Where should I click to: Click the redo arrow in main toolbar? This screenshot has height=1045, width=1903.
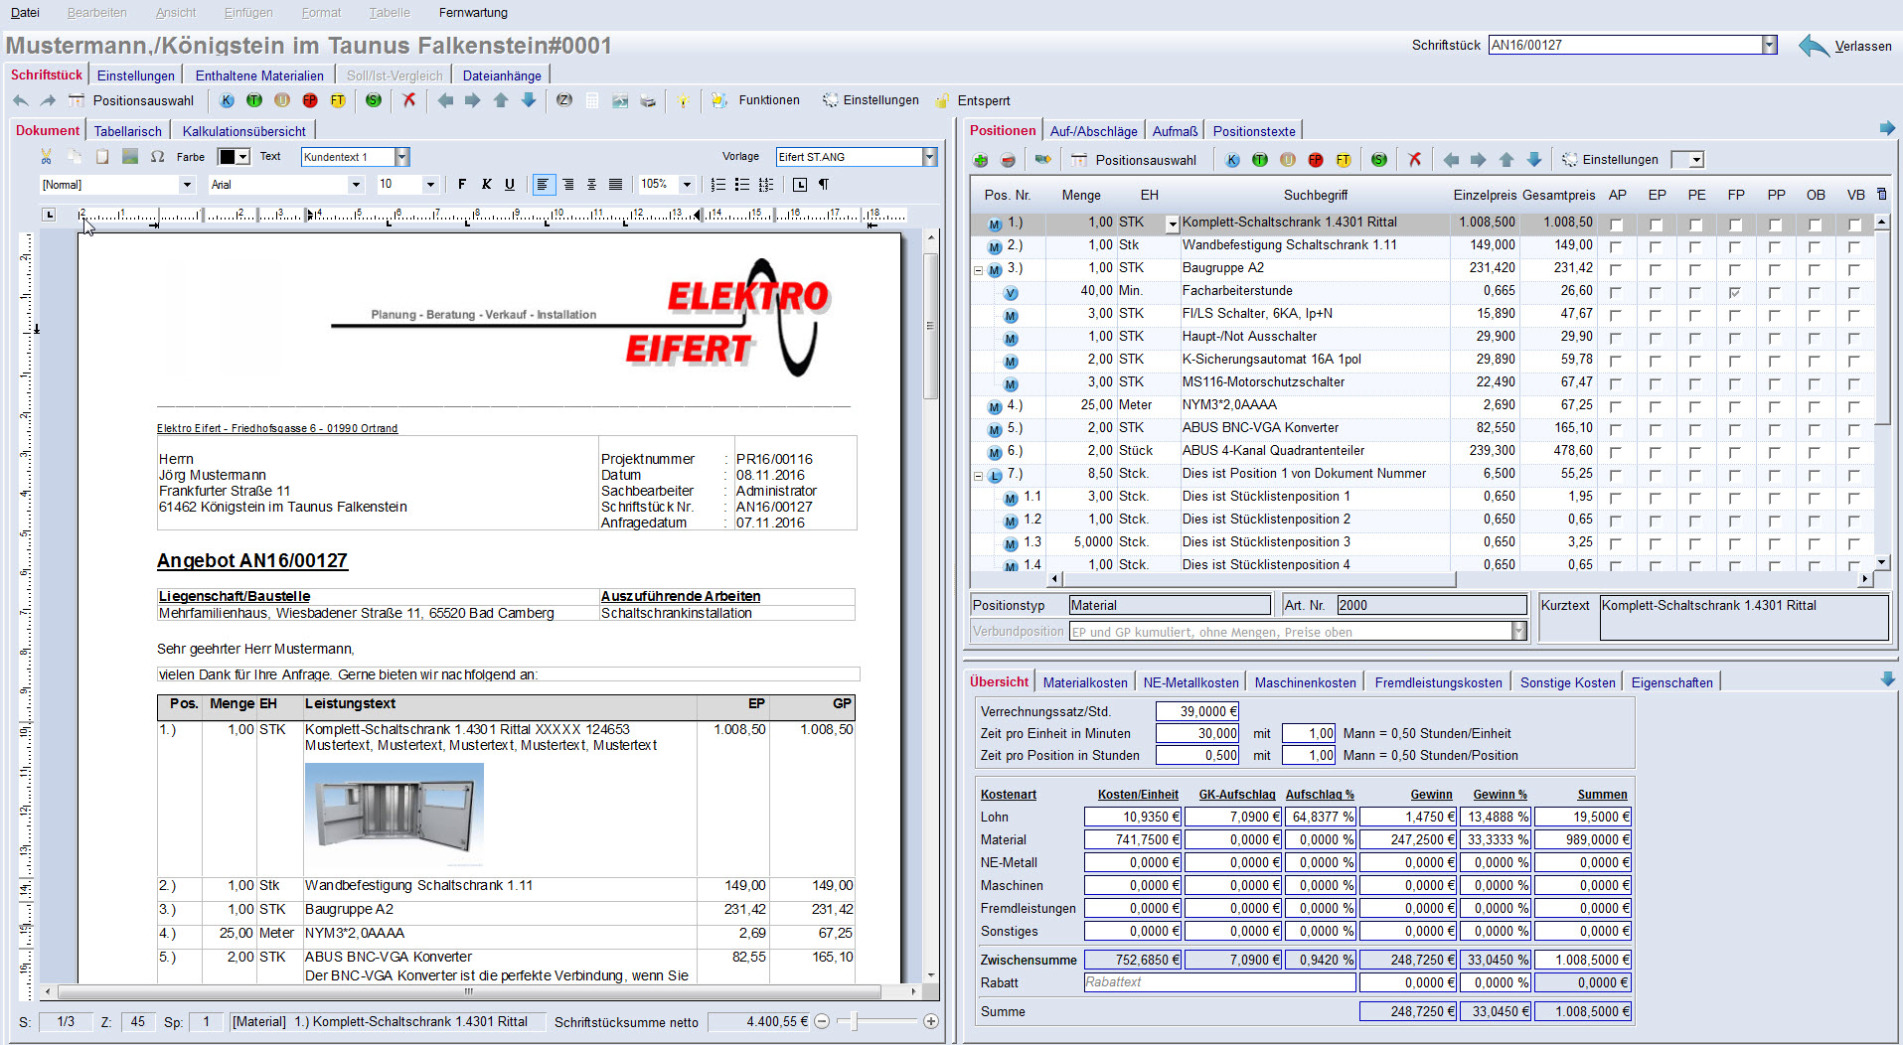48,100
